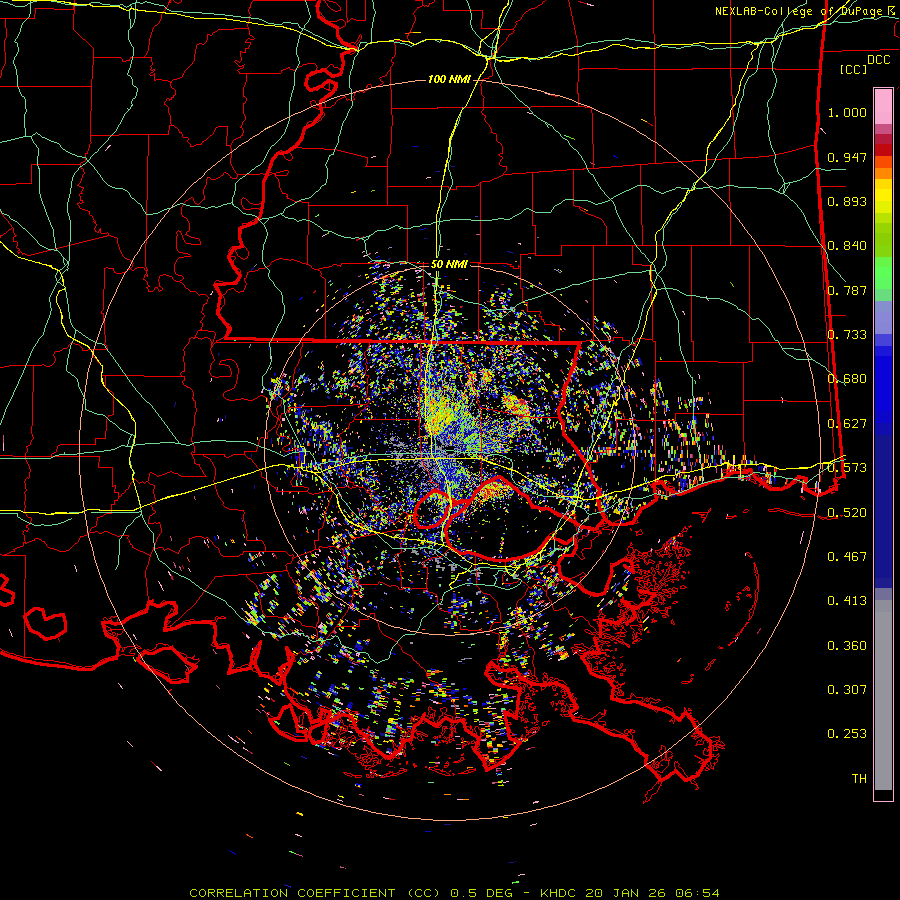Click the 0.680 legend value
Image resolution: width=900 pixels, height=900 pixels.
click(x=847, y=379)
